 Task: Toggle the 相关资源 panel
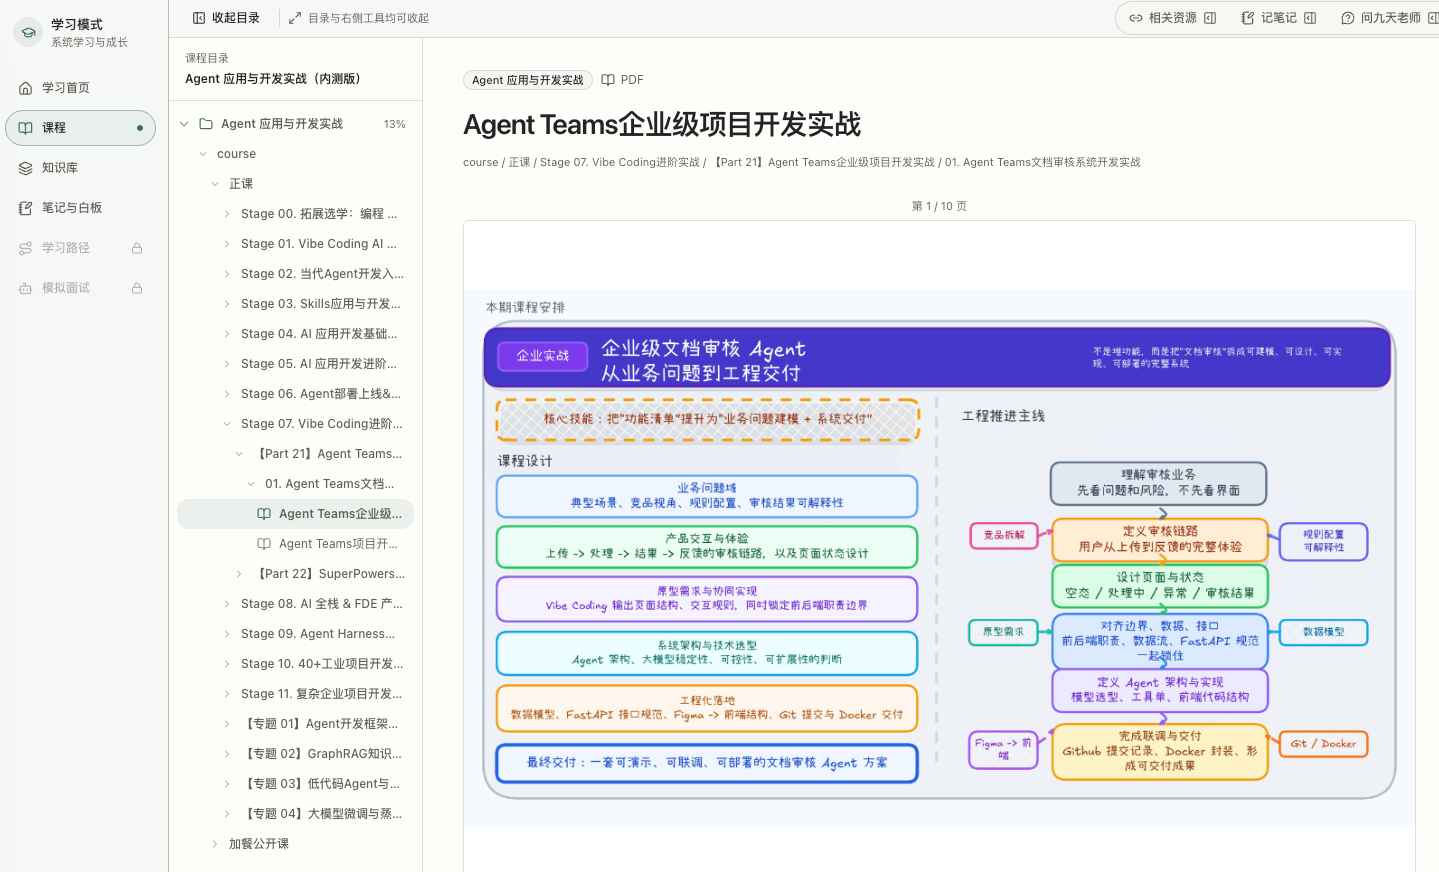1172,18
